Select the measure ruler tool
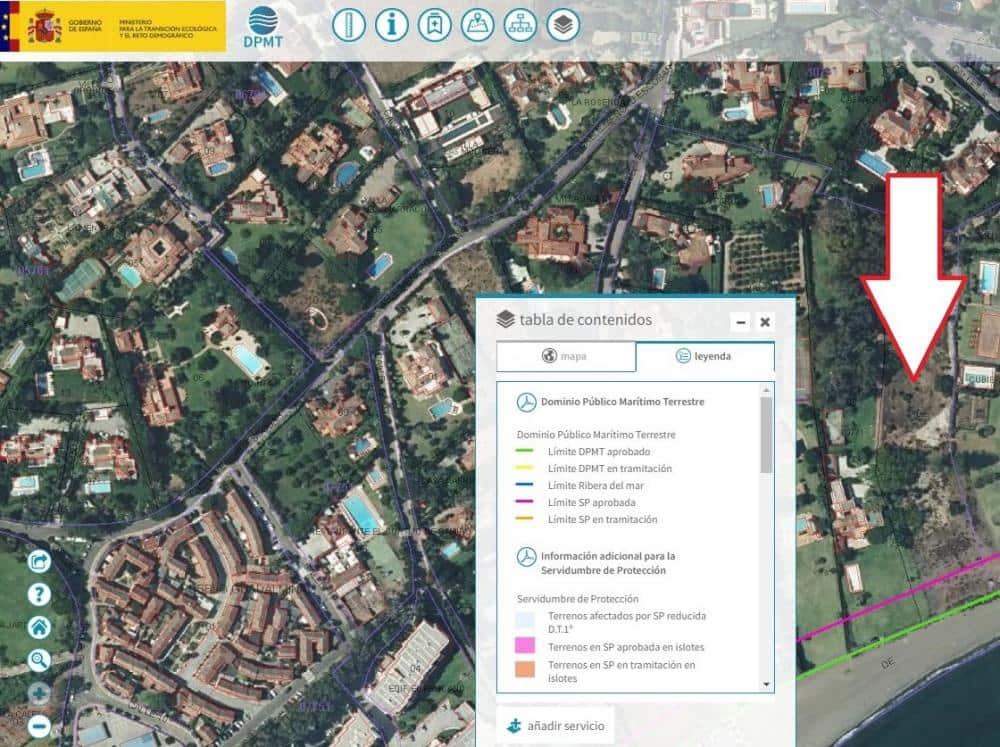 [349, 24]
